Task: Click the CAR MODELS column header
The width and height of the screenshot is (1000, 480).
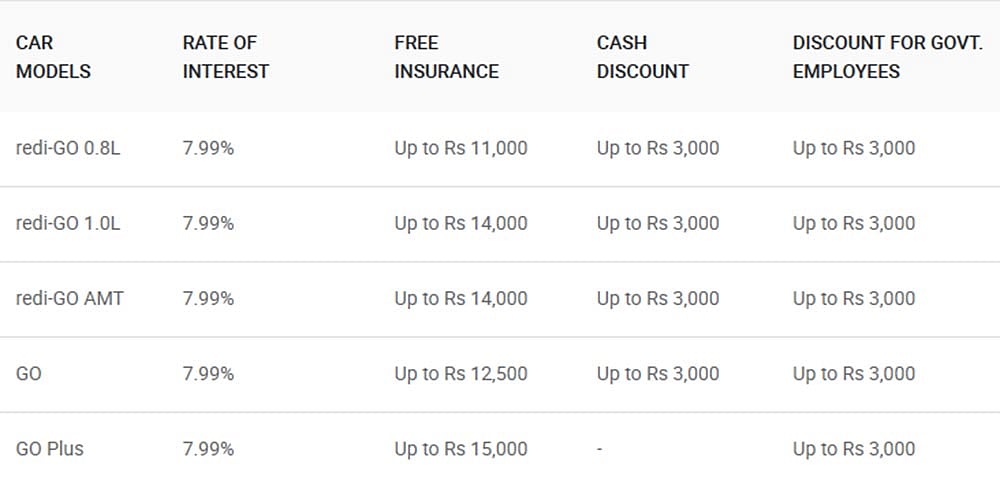Action: 54,57
